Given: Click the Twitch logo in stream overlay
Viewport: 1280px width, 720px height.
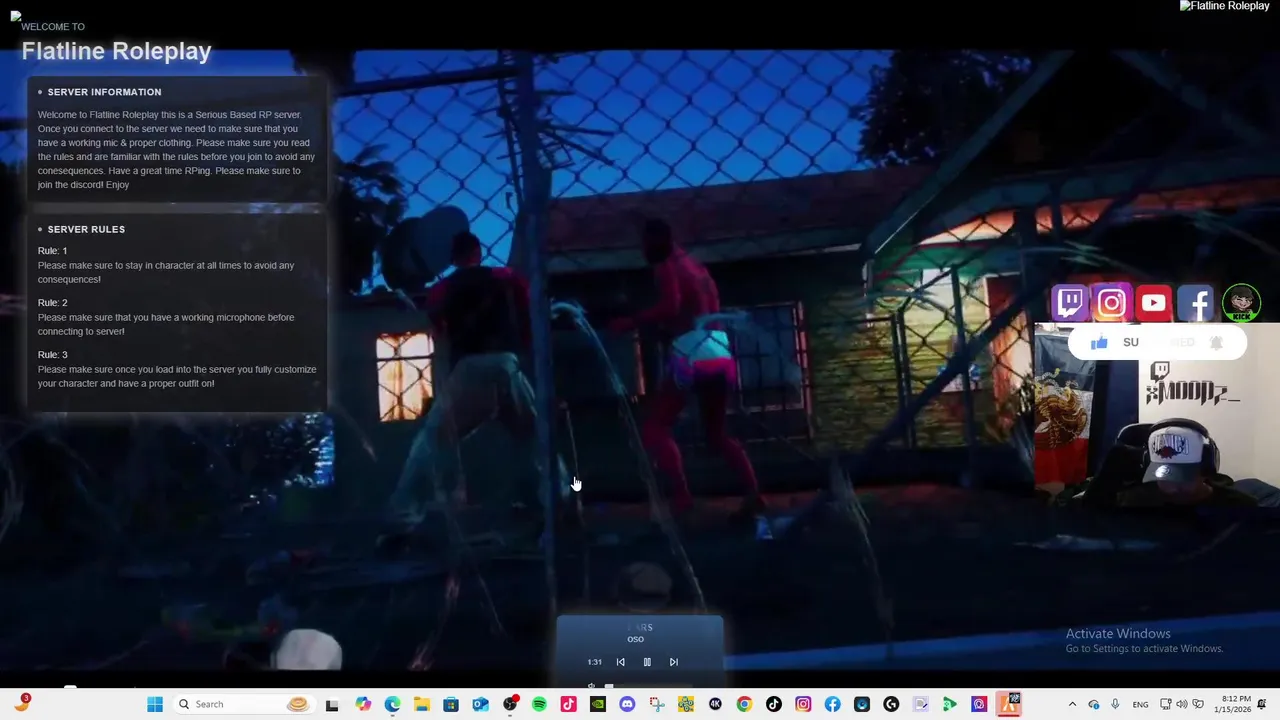Looking at the screenshot, I should 1070,302.
